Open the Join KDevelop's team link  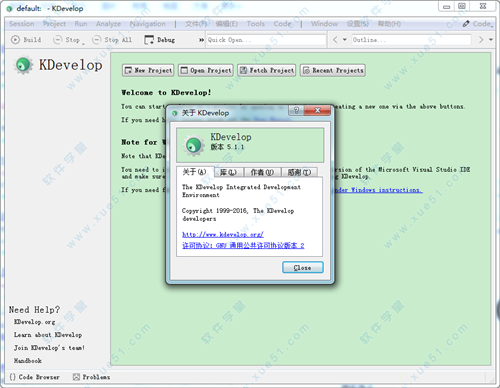(49, 348)
